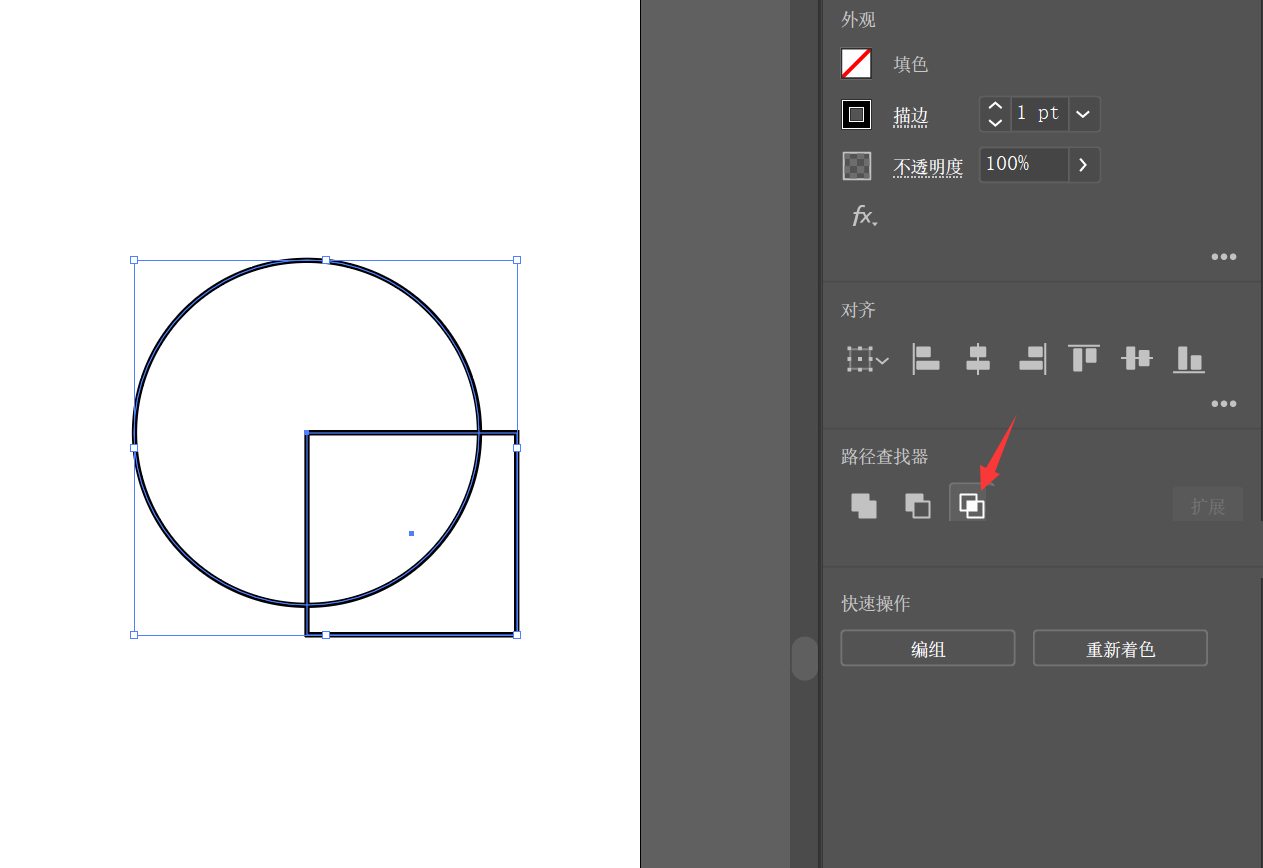Click the stroke color swatch (描边)
This screenshot has height=868, width=1263.
[x=856, y=114]
